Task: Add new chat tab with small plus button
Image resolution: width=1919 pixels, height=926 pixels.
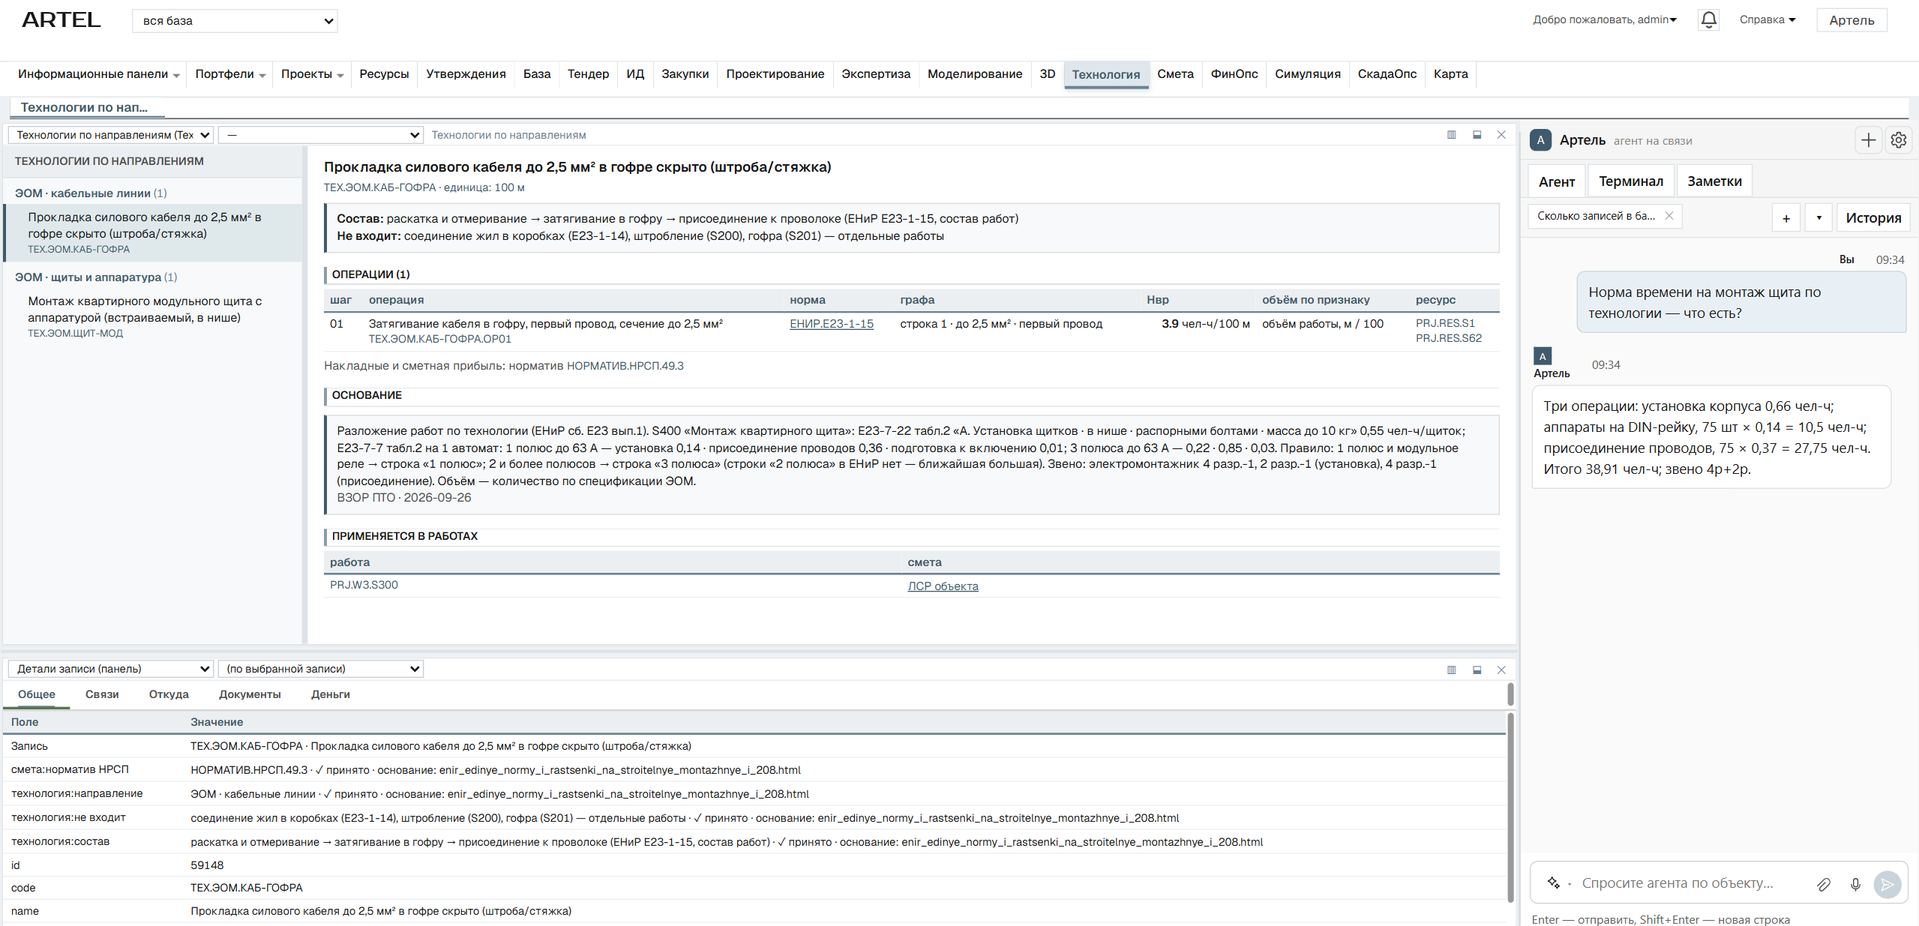Action: pyautogui.click(x=1786, y=218)
